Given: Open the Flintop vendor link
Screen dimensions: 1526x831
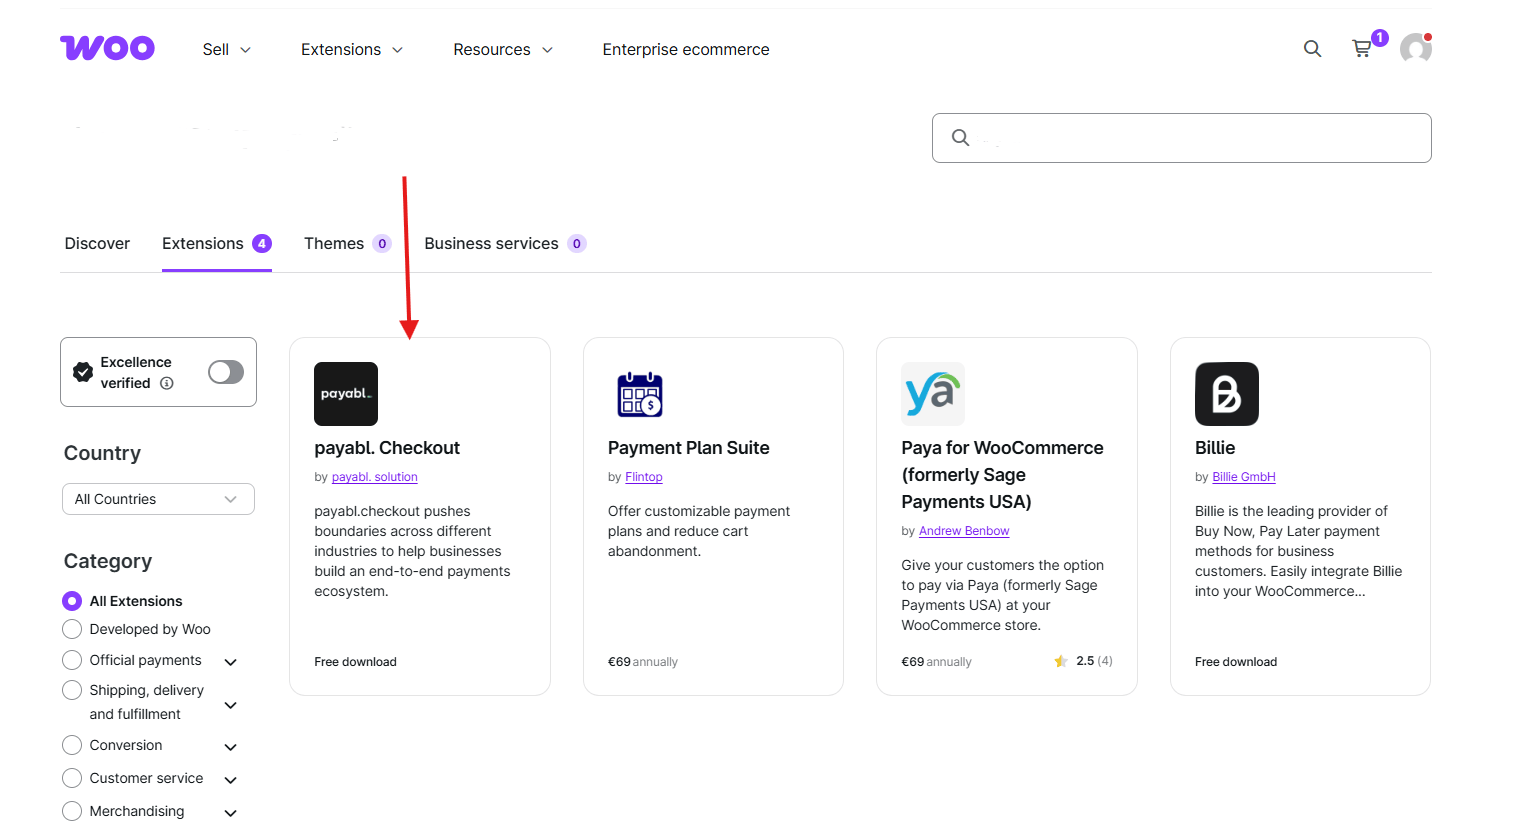Looking at the screenshot, I should coord(644,477).
